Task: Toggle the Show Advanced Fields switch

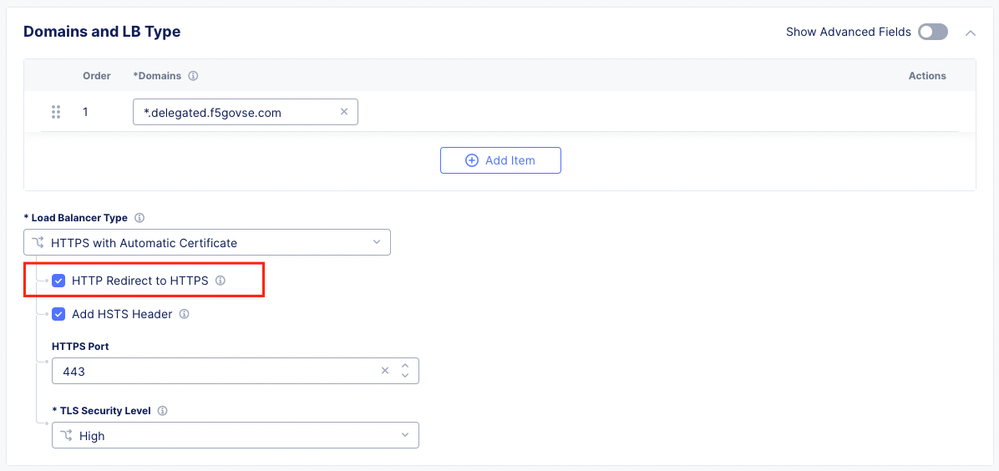Action: coord(933,32)
